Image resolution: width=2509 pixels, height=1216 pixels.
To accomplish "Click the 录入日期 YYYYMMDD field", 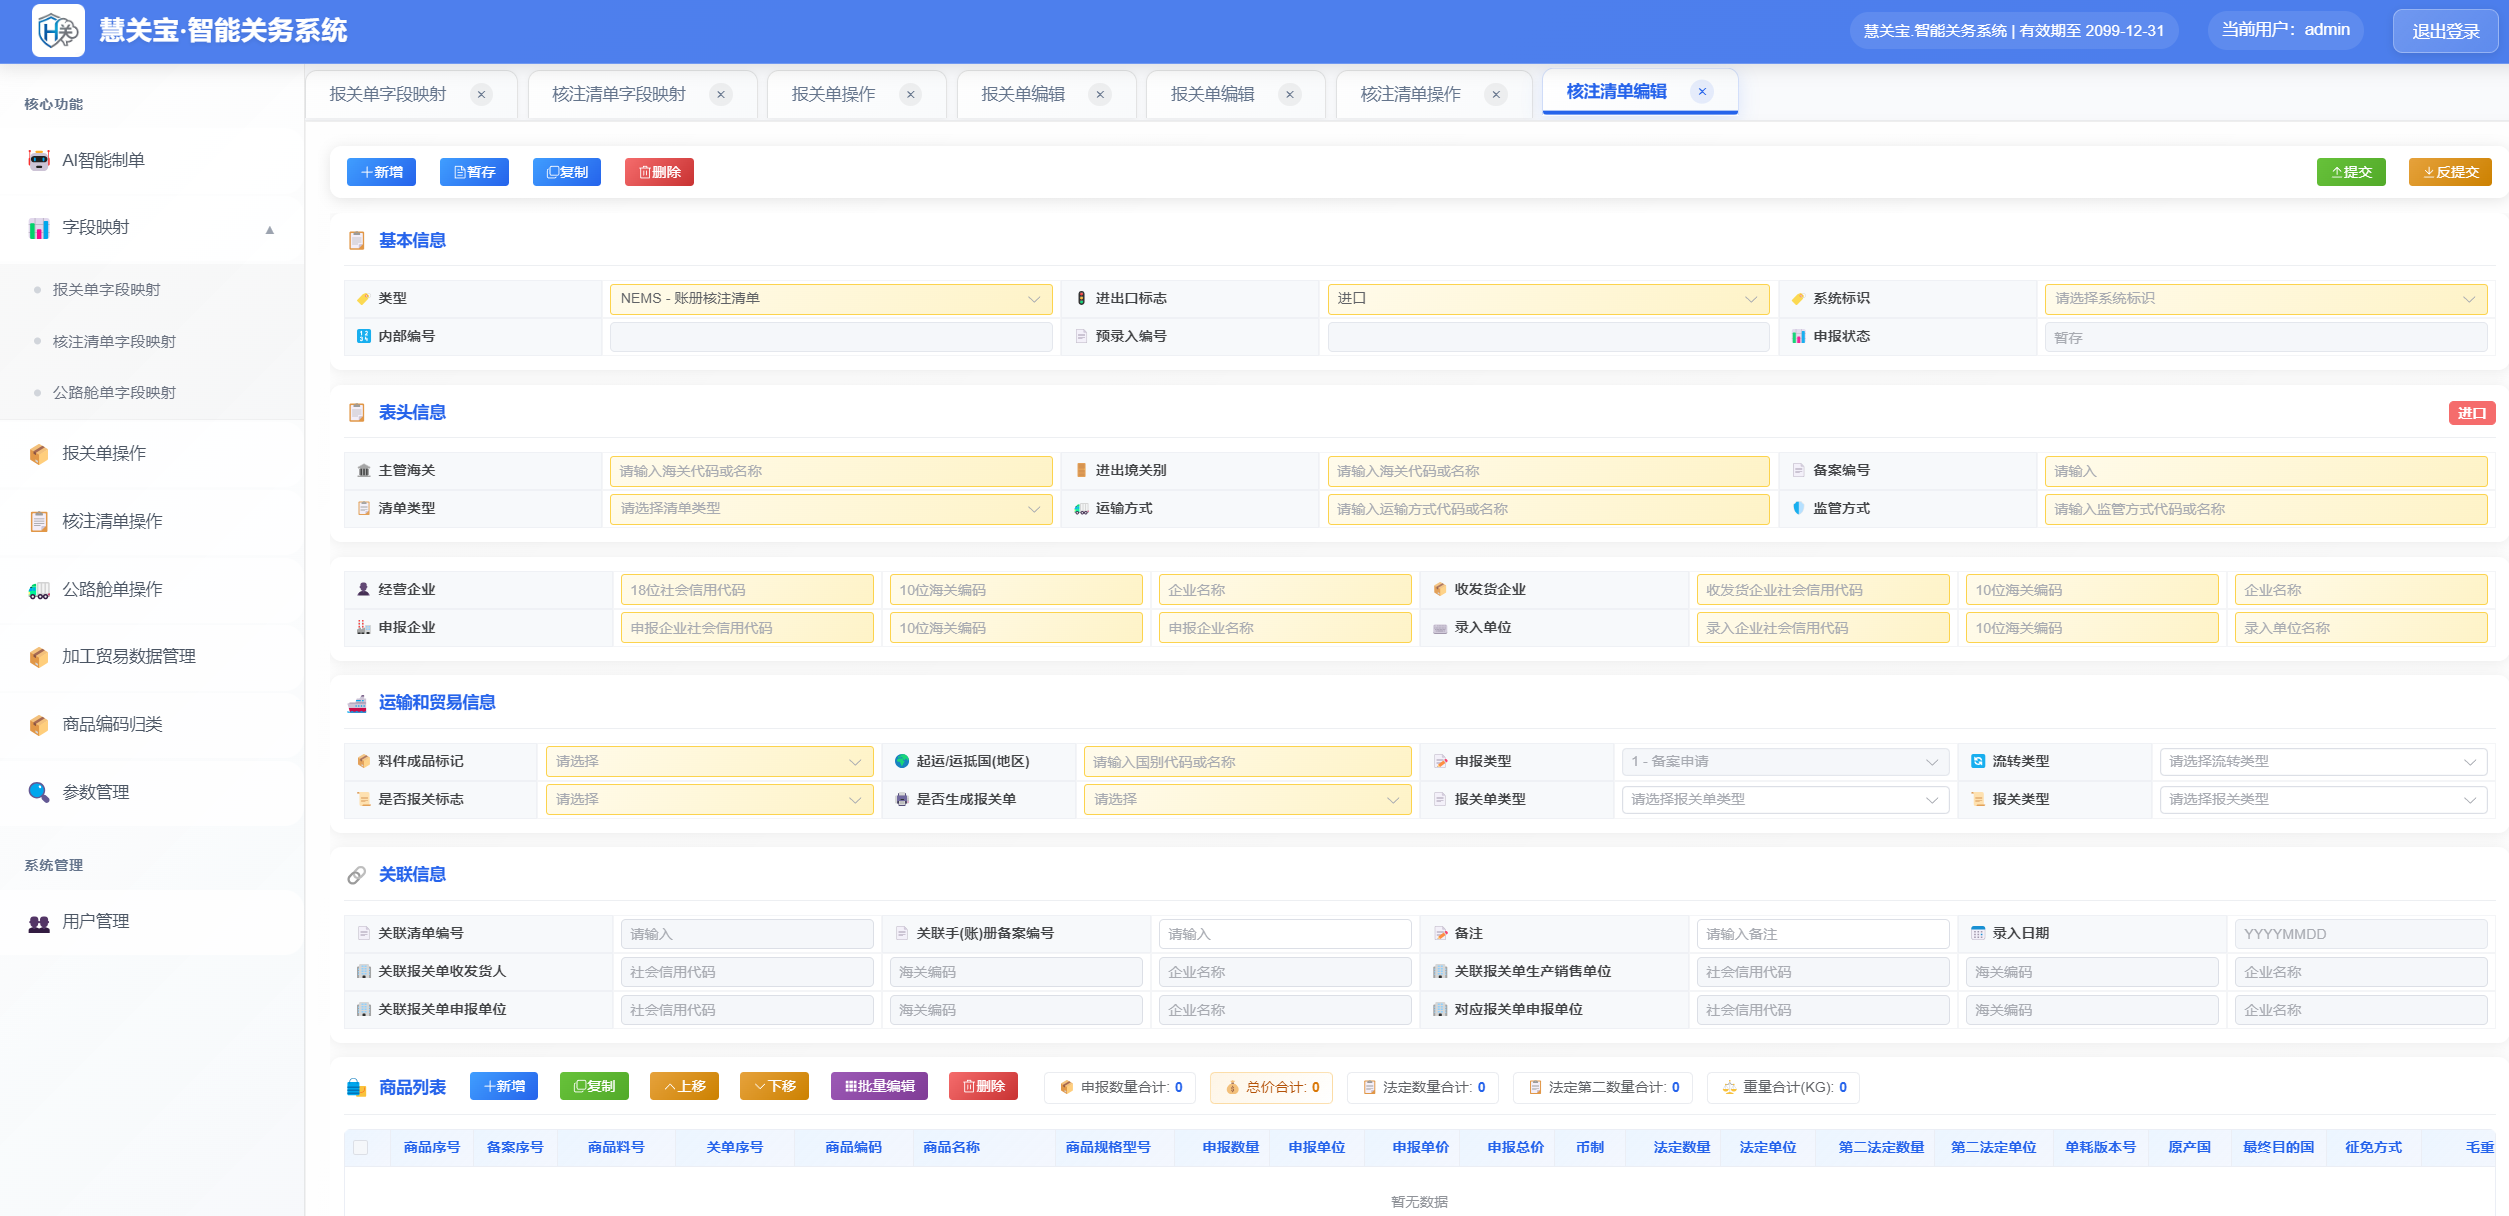I will coord(2360,934).
